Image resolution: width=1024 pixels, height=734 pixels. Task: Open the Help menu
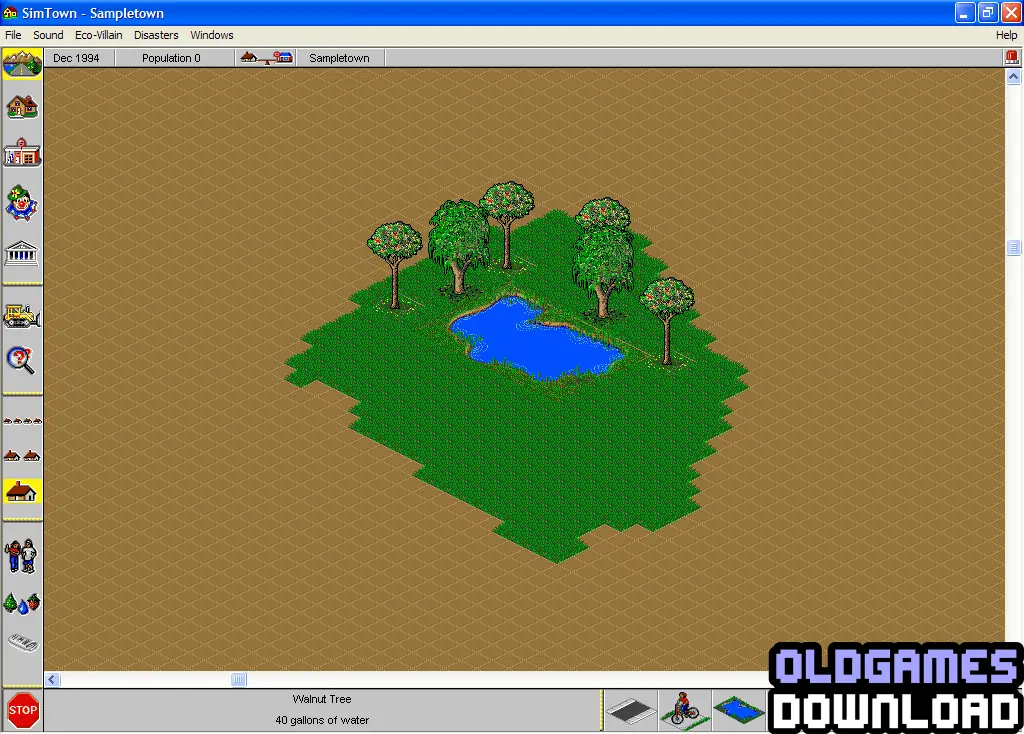point(1006,35)
